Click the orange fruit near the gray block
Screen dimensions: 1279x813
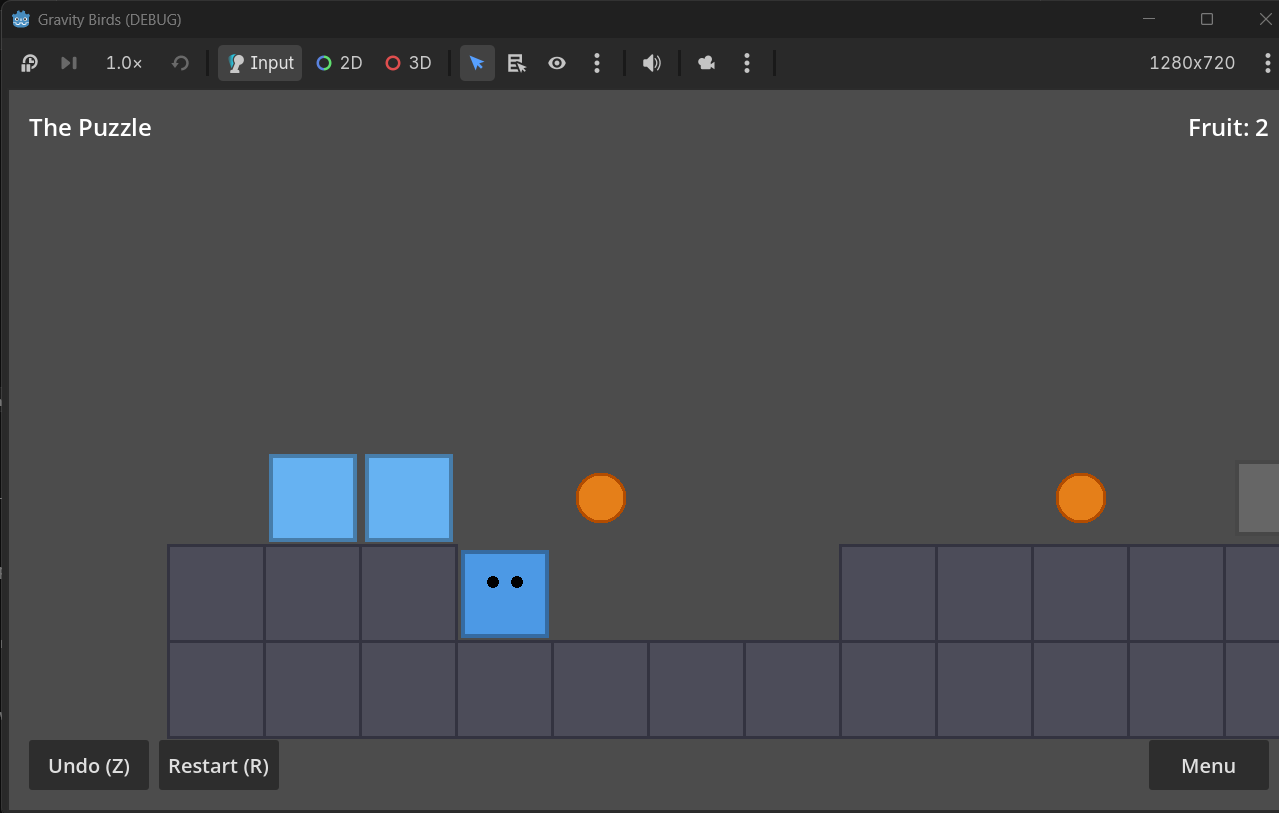1081,498
